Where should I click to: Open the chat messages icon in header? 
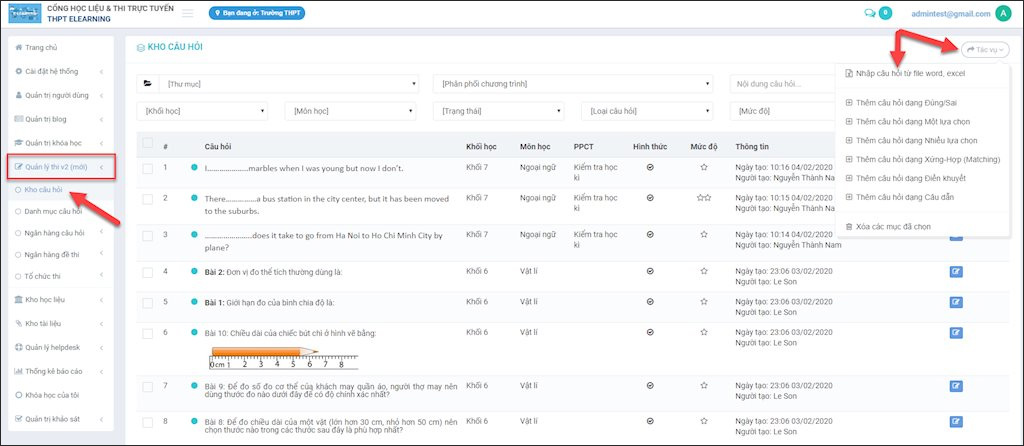click(870, 13)
